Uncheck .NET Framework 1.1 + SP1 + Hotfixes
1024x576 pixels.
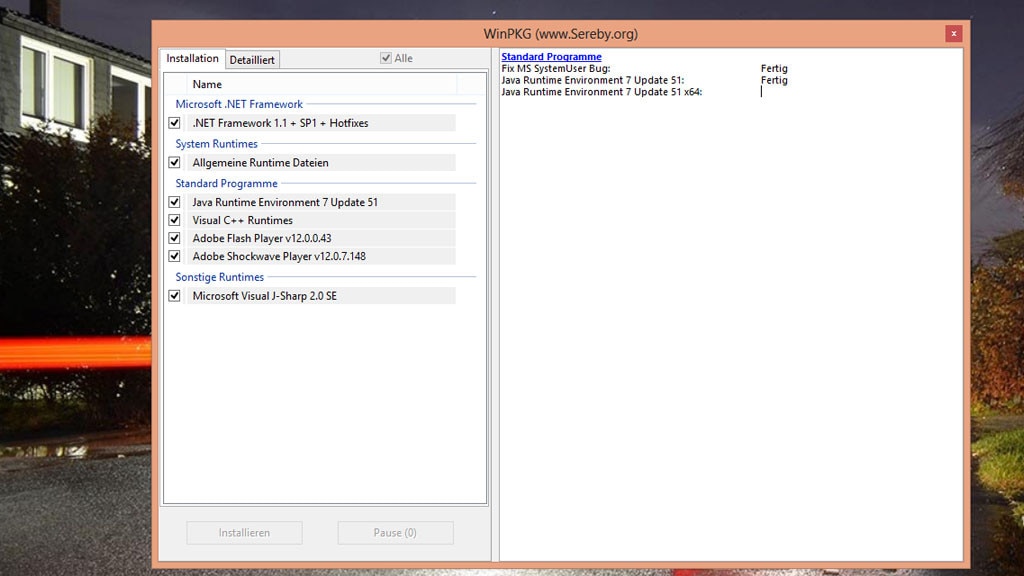174,123
